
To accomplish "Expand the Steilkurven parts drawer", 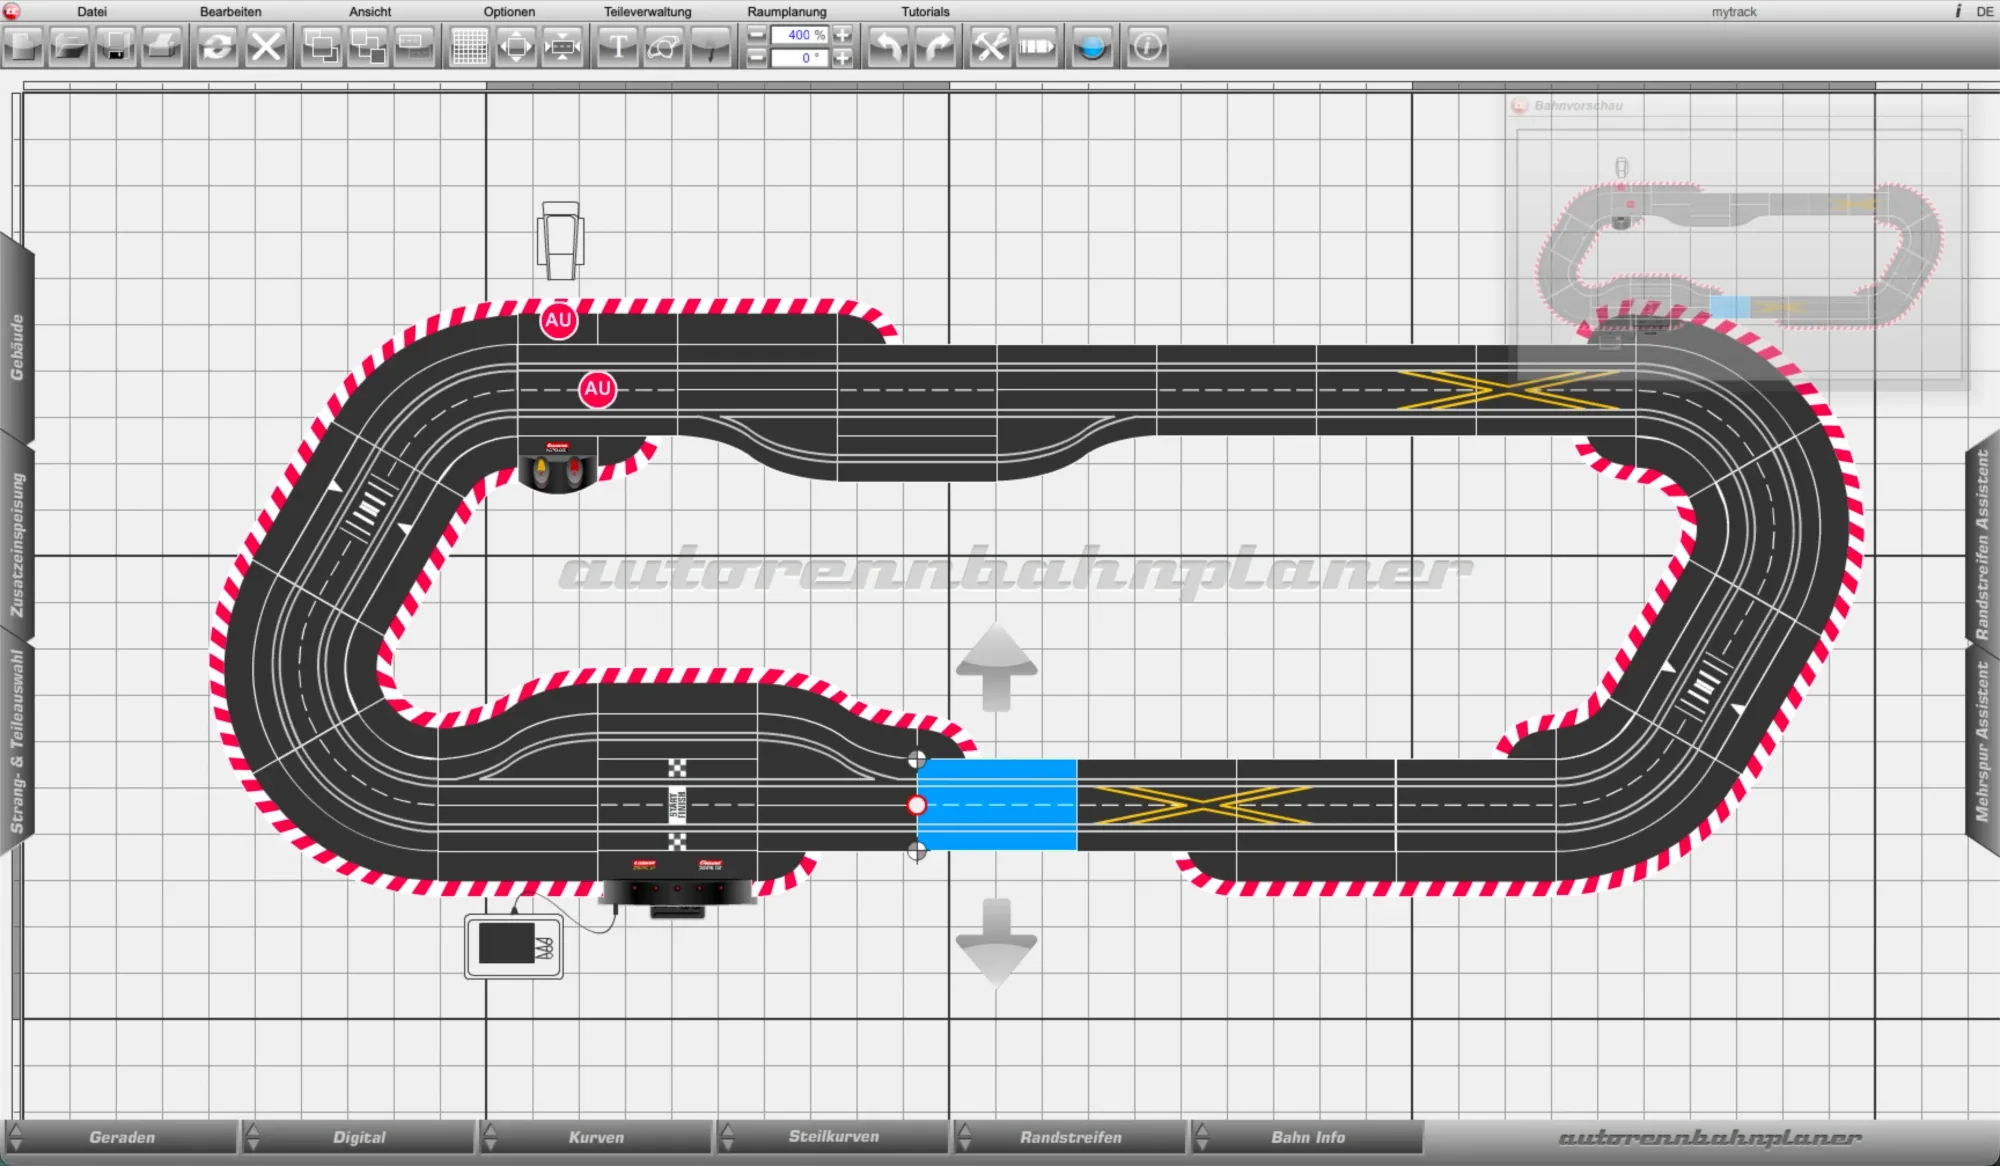I will tap(833, 1137).
